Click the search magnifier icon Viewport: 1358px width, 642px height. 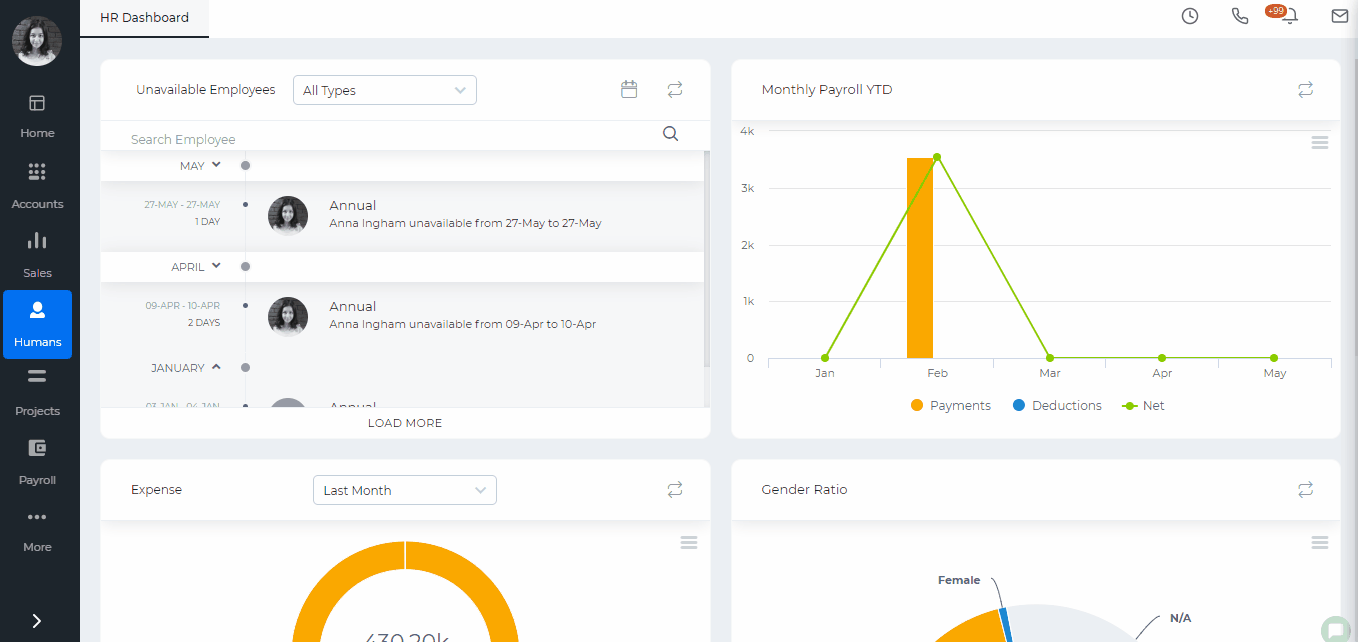pos(671,134)
